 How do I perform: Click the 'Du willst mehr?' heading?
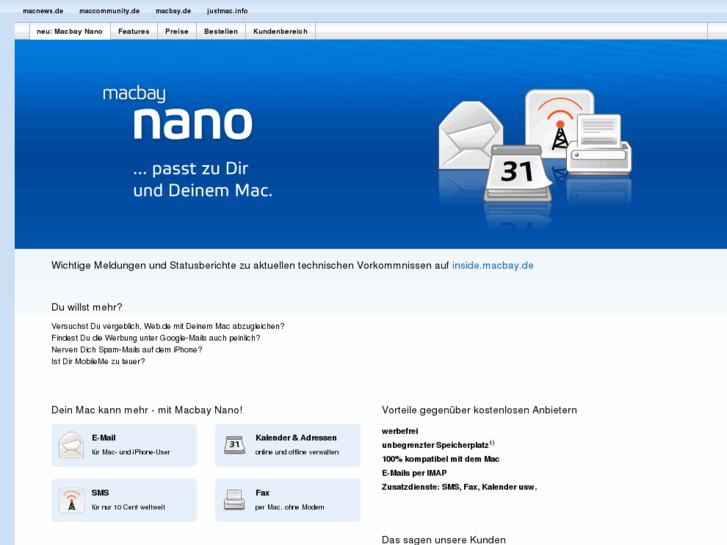pos(87,307)
